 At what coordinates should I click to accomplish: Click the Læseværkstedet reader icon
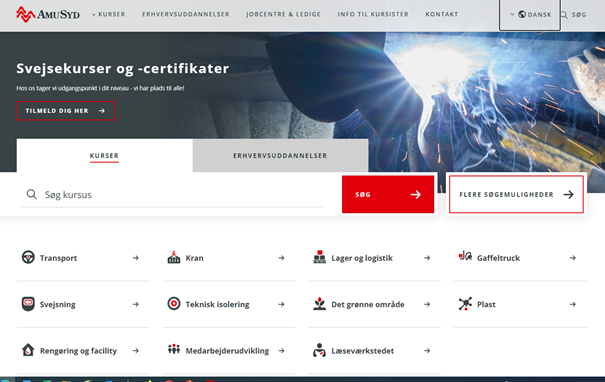[x=319, y=350]
